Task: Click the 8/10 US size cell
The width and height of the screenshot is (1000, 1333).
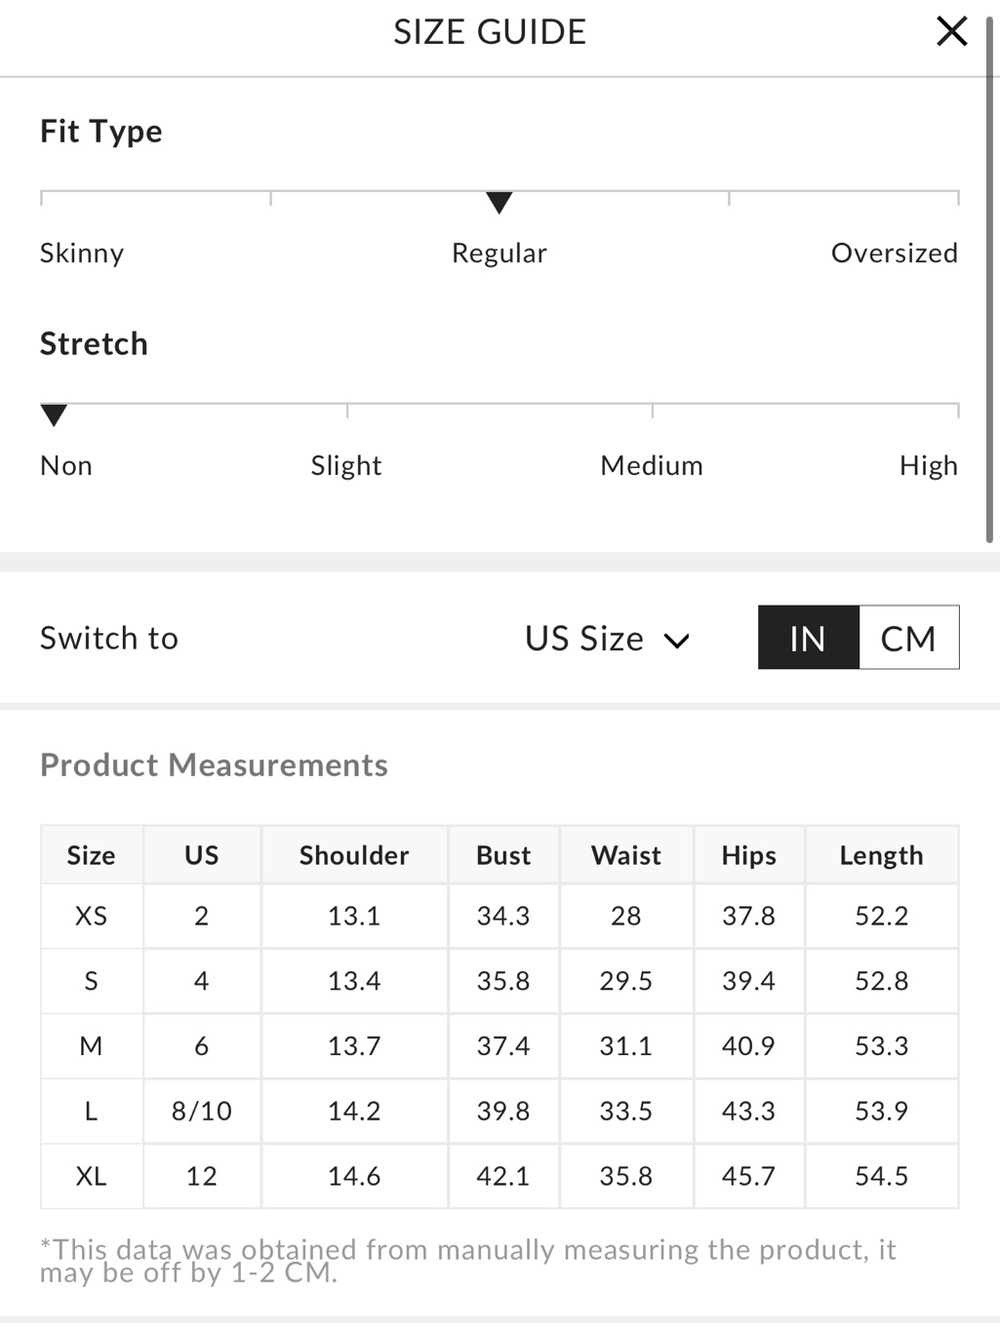Action: pyautogui.click(x=202, y=1111)
